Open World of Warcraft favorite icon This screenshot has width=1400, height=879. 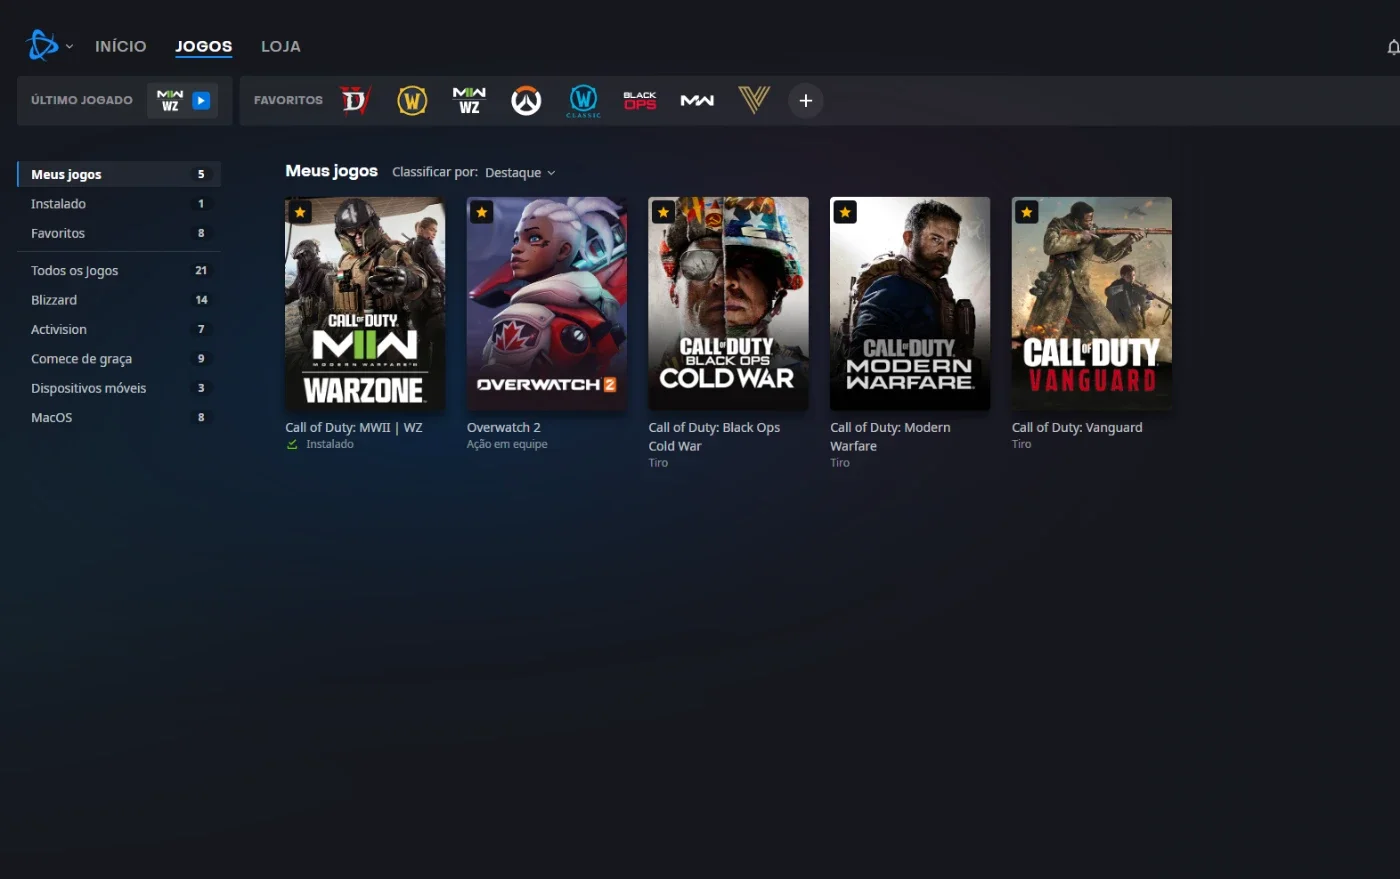(x=412, y=100)
